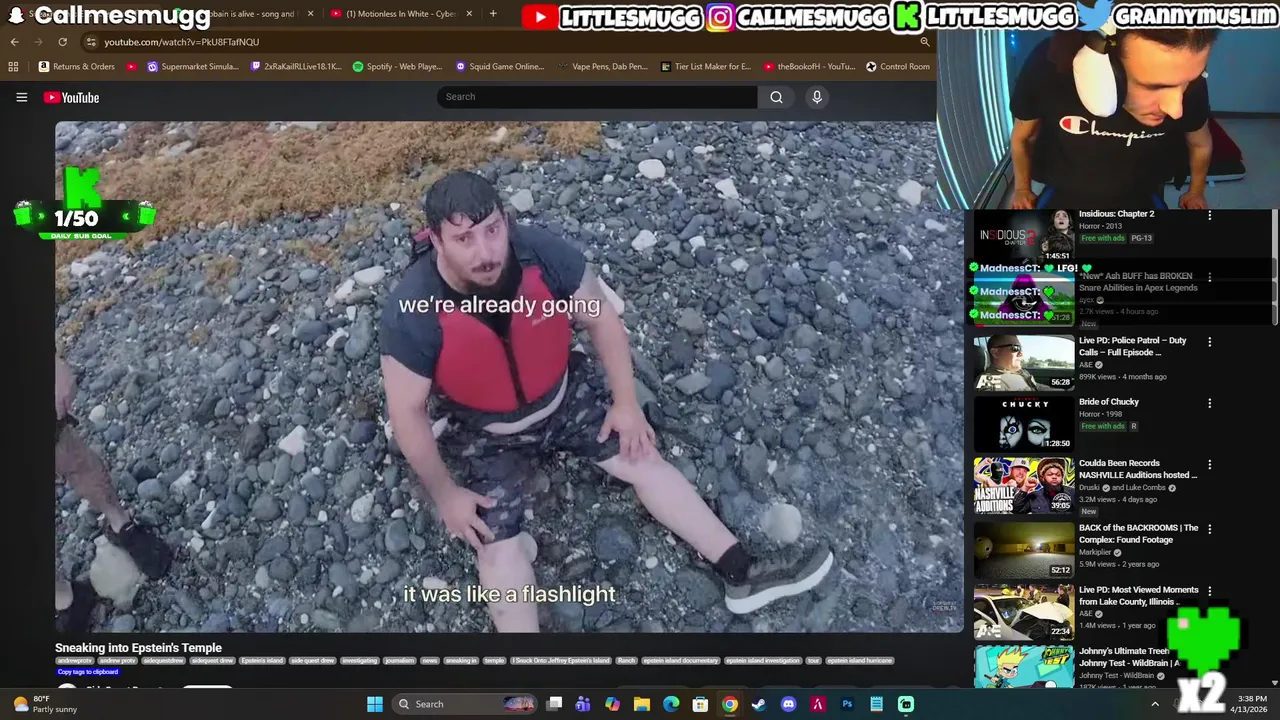
Task: Open the YouTube hamburger guide menu
Action: [21, 97]
